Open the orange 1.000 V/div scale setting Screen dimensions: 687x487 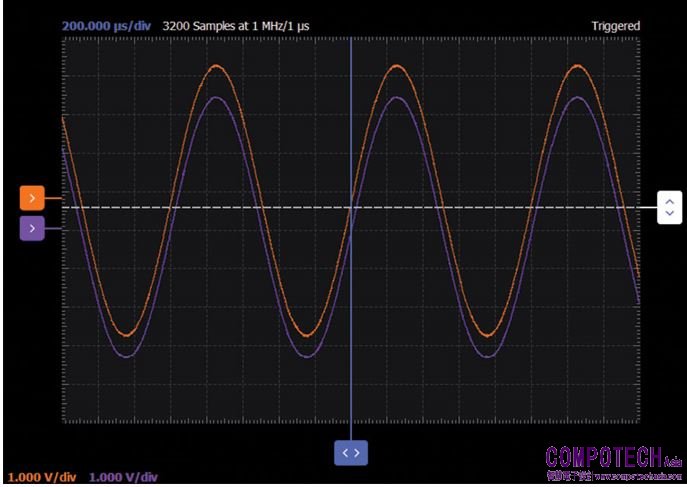click(x=42, y=478)
